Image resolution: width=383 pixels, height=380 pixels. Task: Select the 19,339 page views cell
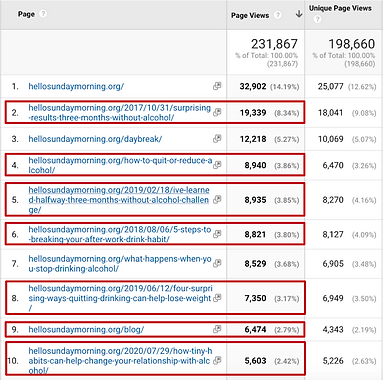click(x=253, y=113)
